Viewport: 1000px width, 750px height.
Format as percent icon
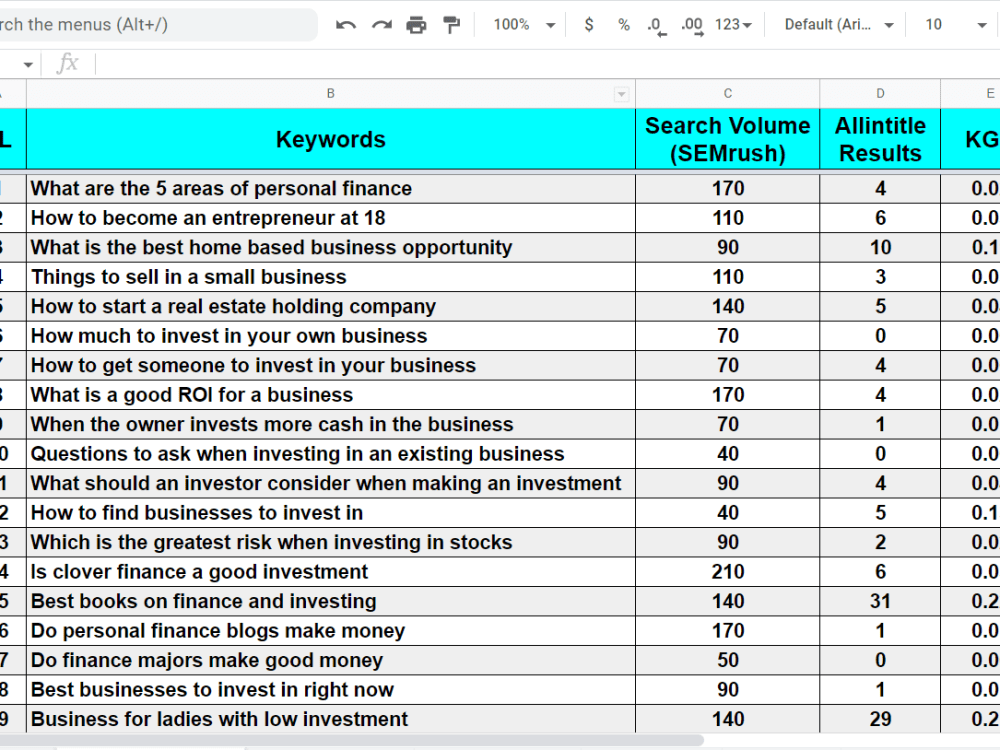(x=624, y=25)
